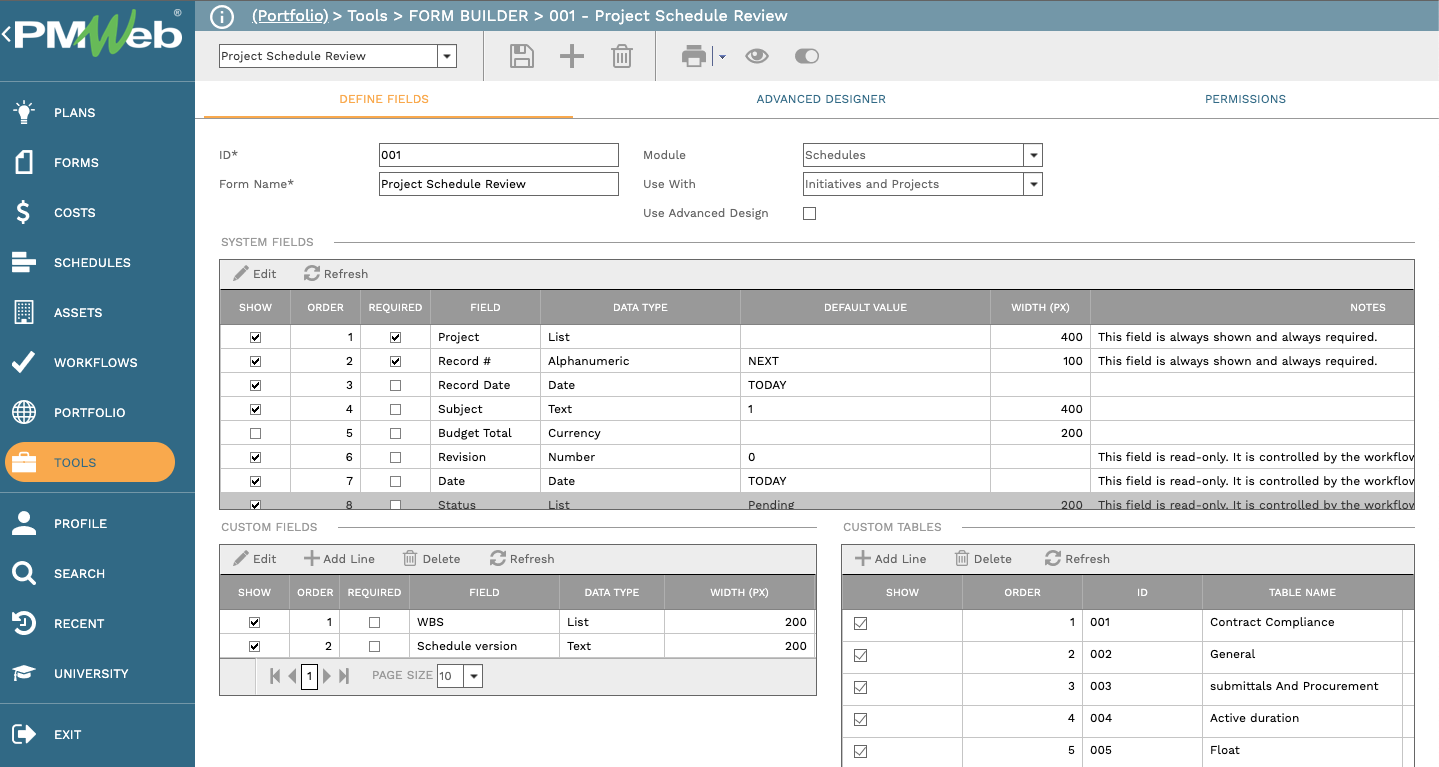
Task: Click the Currency data type cell
Action: coord(640,433)
